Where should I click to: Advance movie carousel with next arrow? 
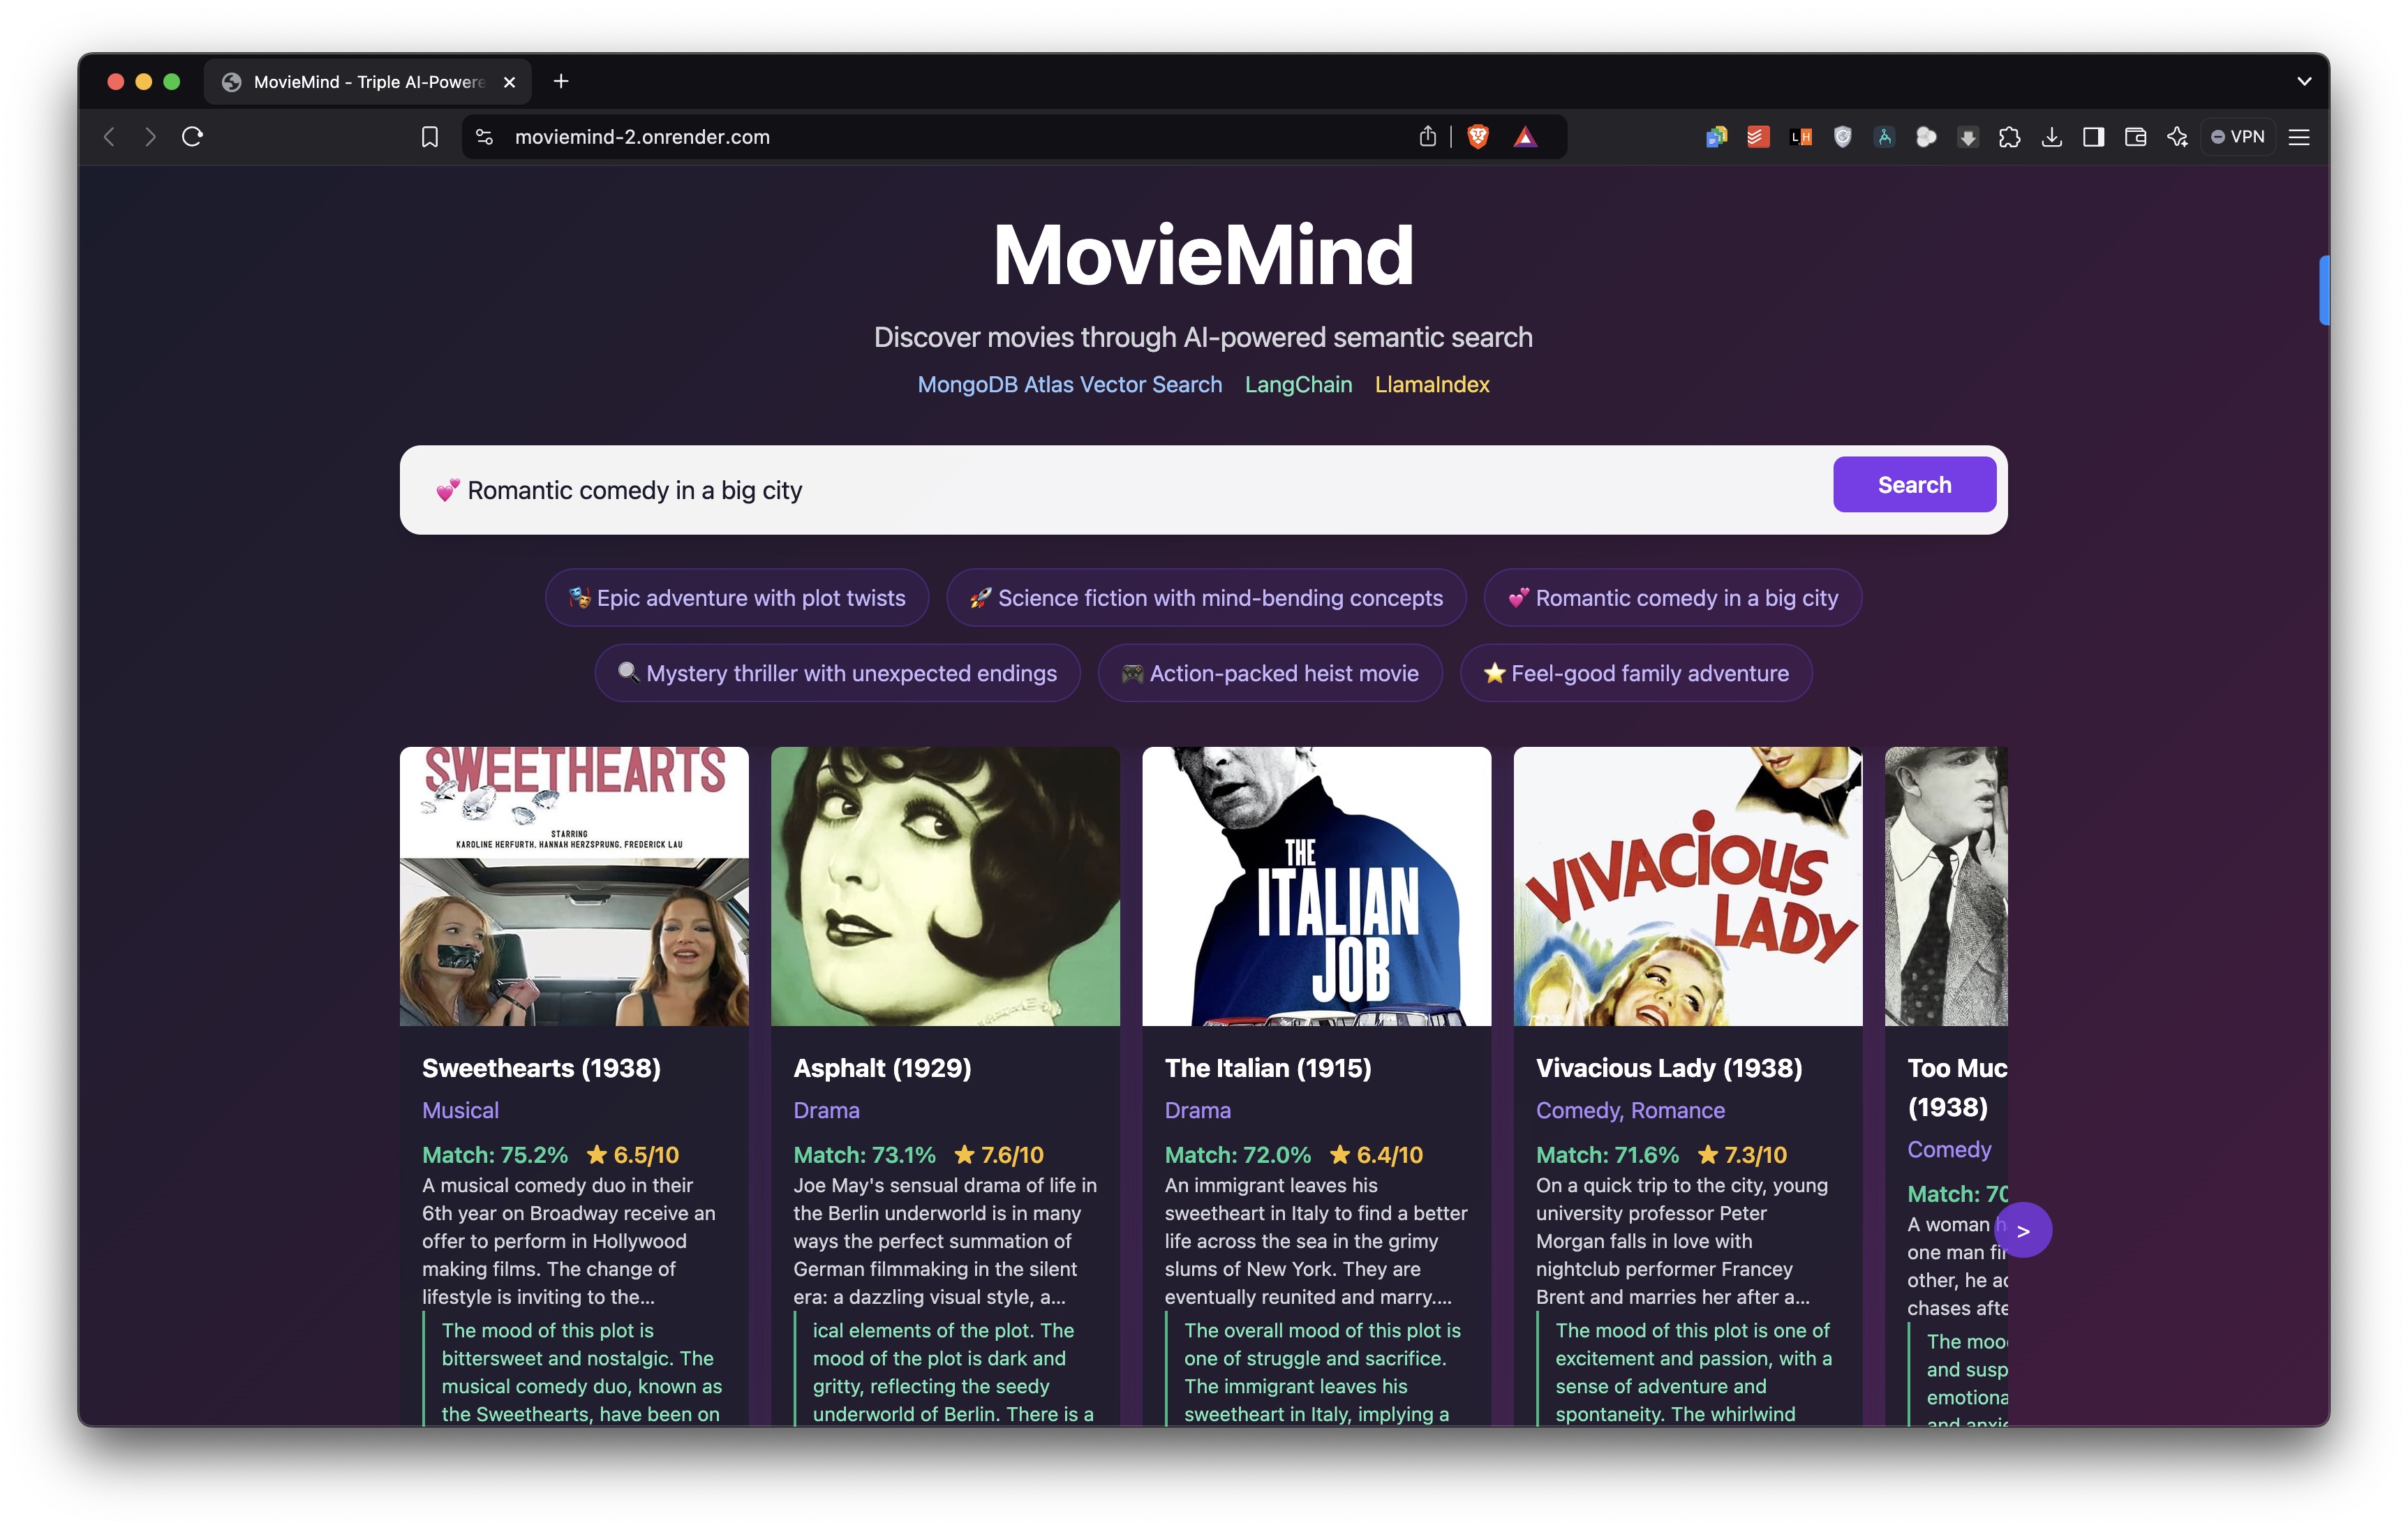point(2023,1231)
